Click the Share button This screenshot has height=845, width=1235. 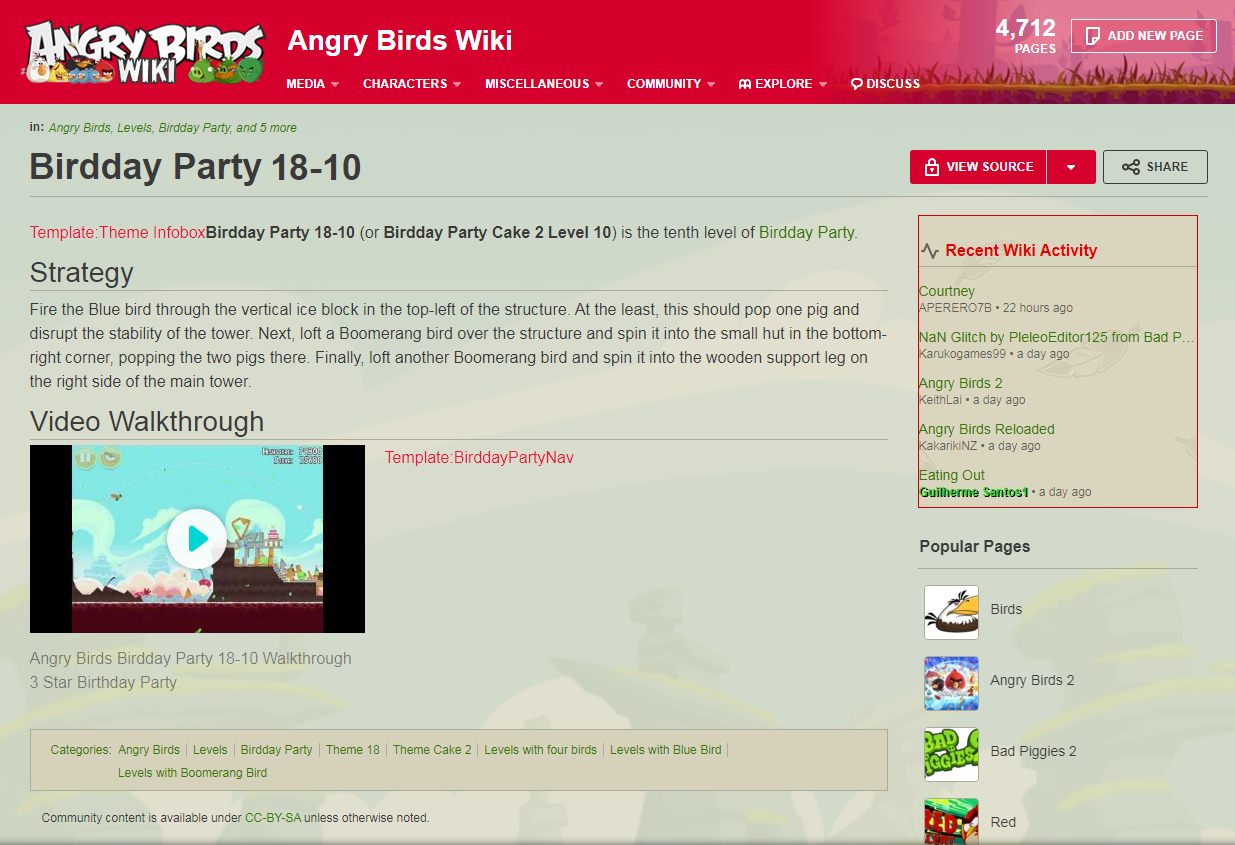pyautogui.click(x=1155, y=167)
